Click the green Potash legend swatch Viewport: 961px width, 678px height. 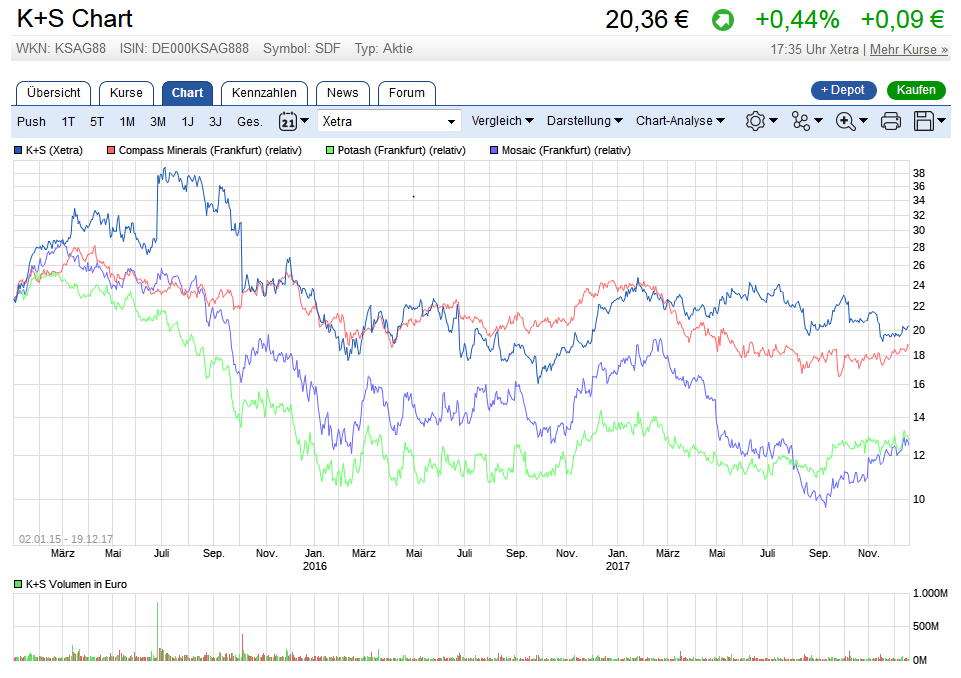tap(330, 150)
